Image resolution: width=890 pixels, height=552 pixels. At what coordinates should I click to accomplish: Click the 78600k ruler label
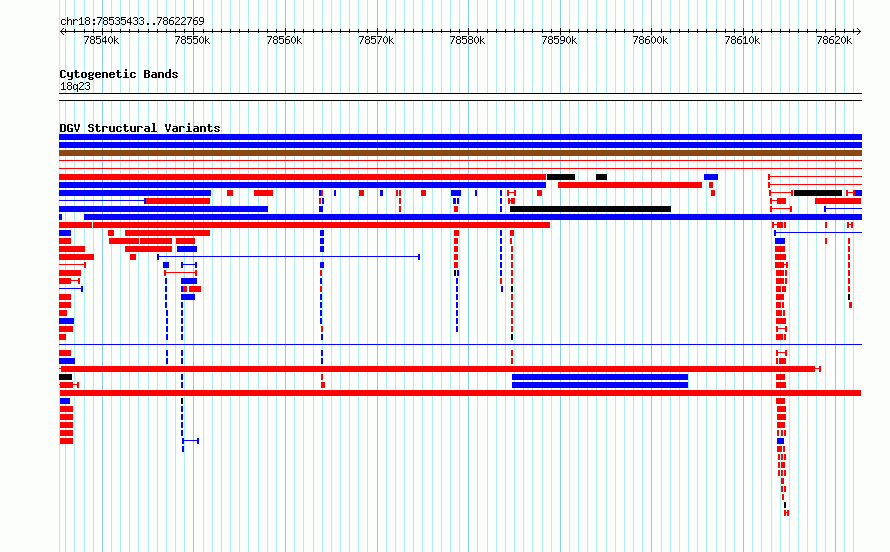[x=650, y=40]
